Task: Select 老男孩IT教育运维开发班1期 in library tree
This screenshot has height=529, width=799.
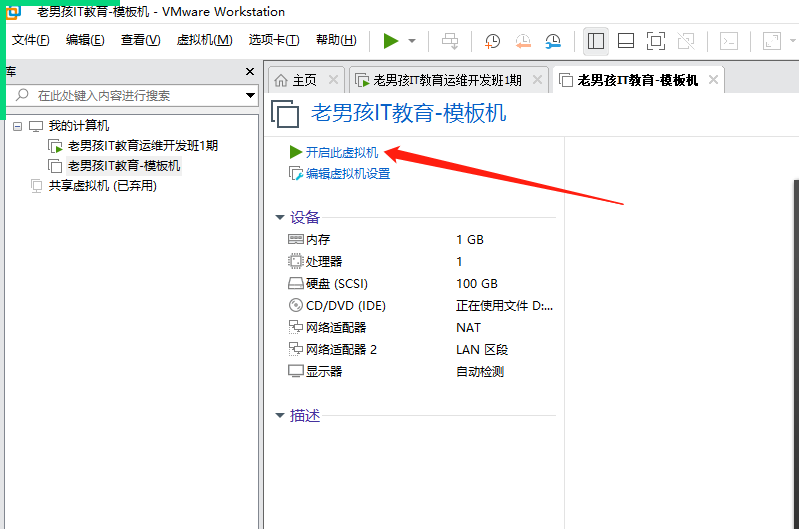Action: click(143, 146)
